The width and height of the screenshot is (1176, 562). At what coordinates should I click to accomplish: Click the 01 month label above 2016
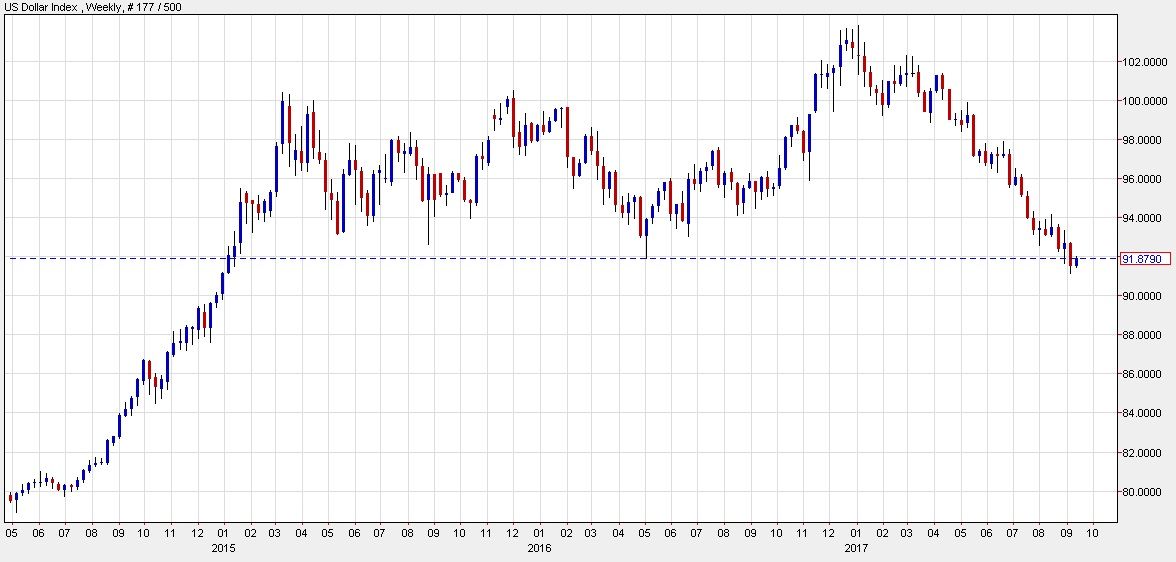539,534
